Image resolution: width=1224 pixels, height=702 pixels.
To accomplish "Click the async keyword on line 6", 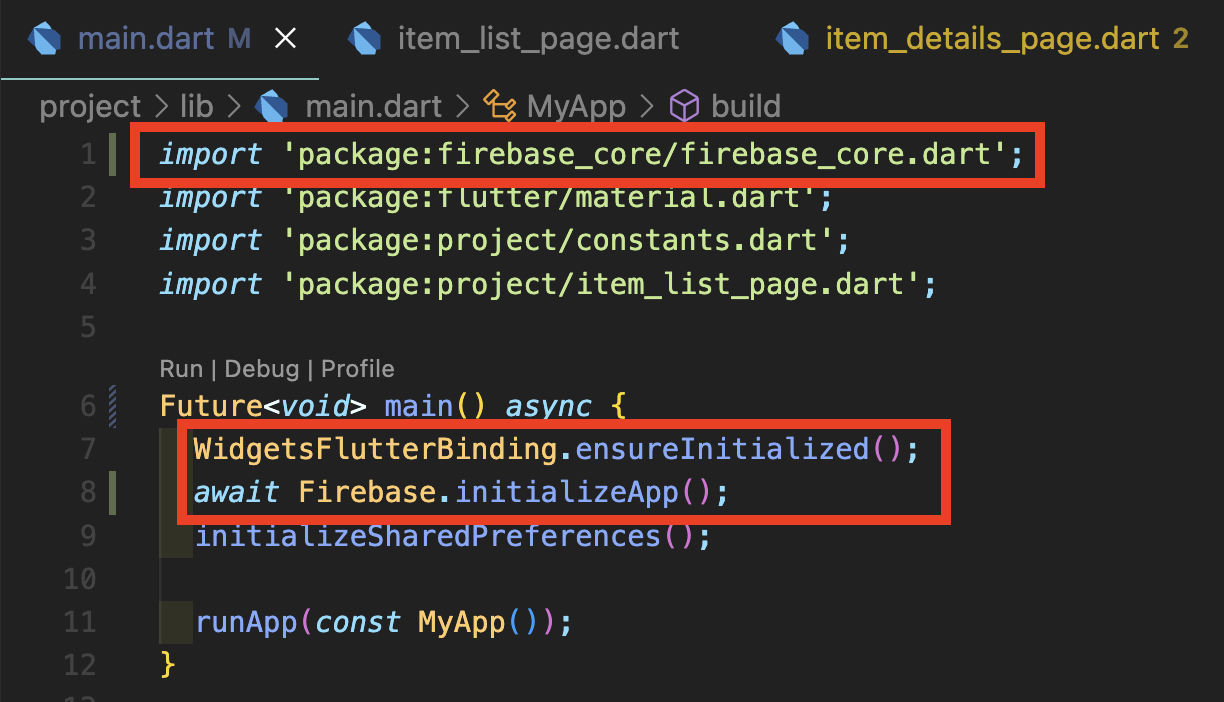I will click(548, 407).
